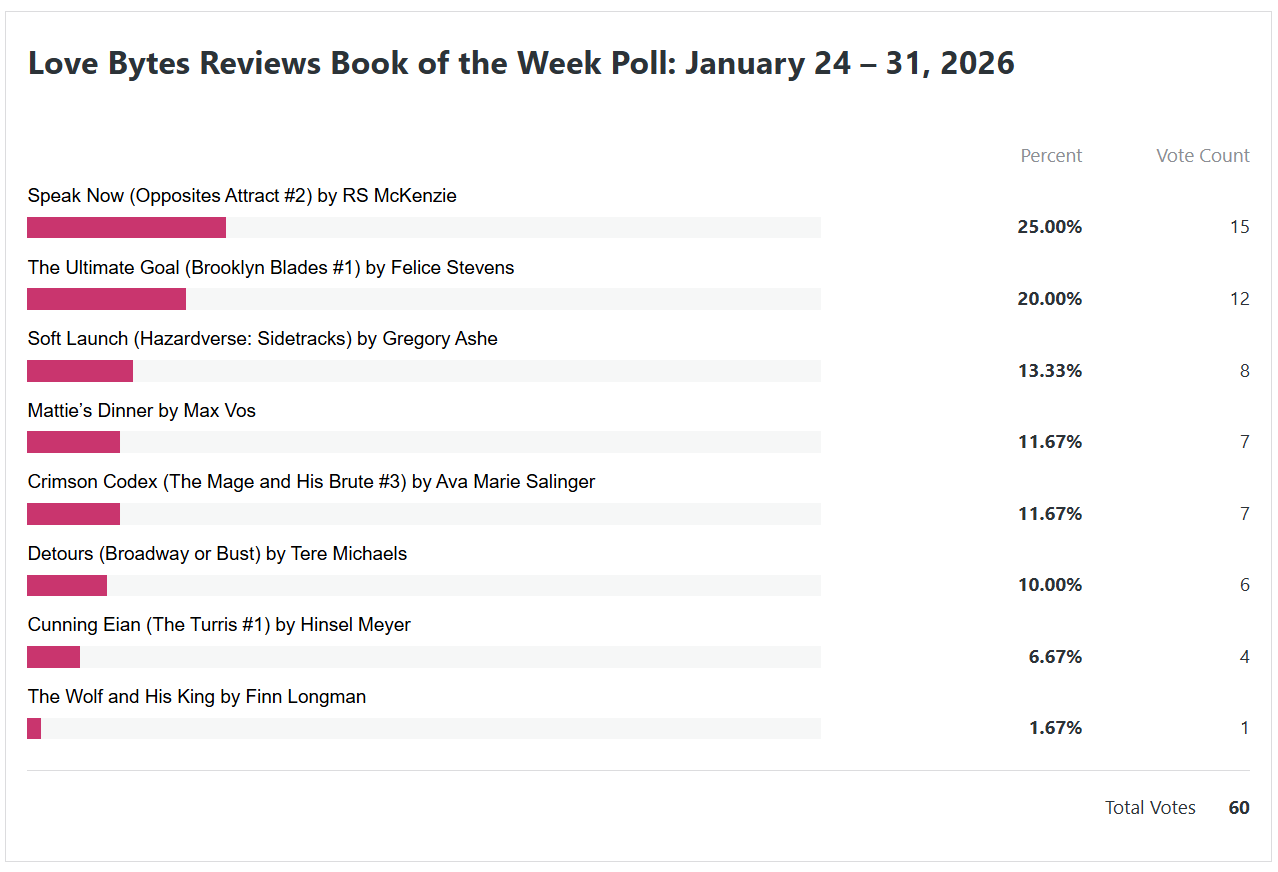Image resolution: width=1278 pixels, height=872 pixels.
Task: Click the Speak Now by RS McKenzie option
Action: [242, 196]
